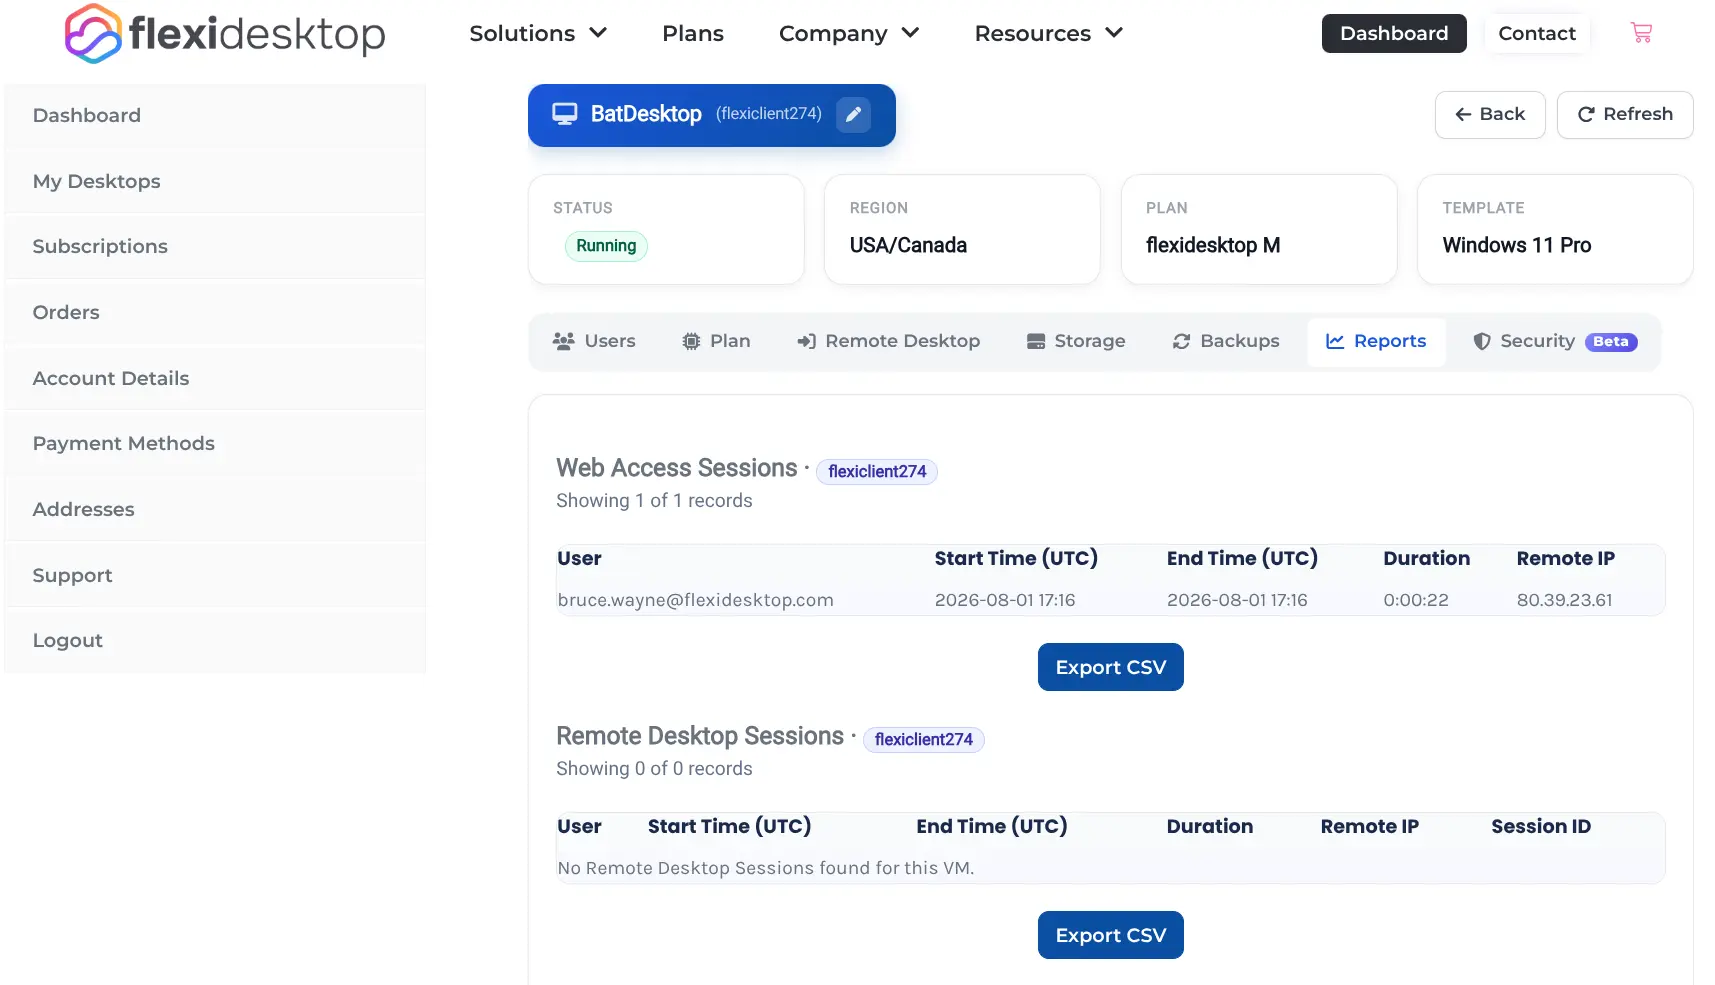The image size is (1715, 985).
Task: Click the Running status badge
Action: [606, 246]
